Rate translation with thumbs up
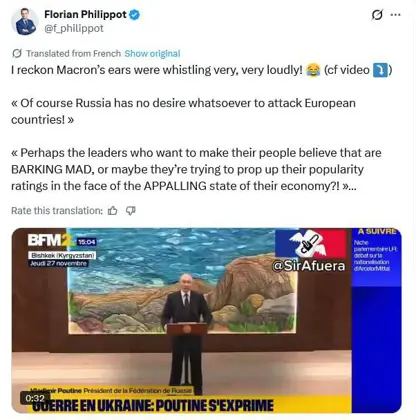Image resolution: width=416 pixels, height=420 pixels. click(113, 211)
